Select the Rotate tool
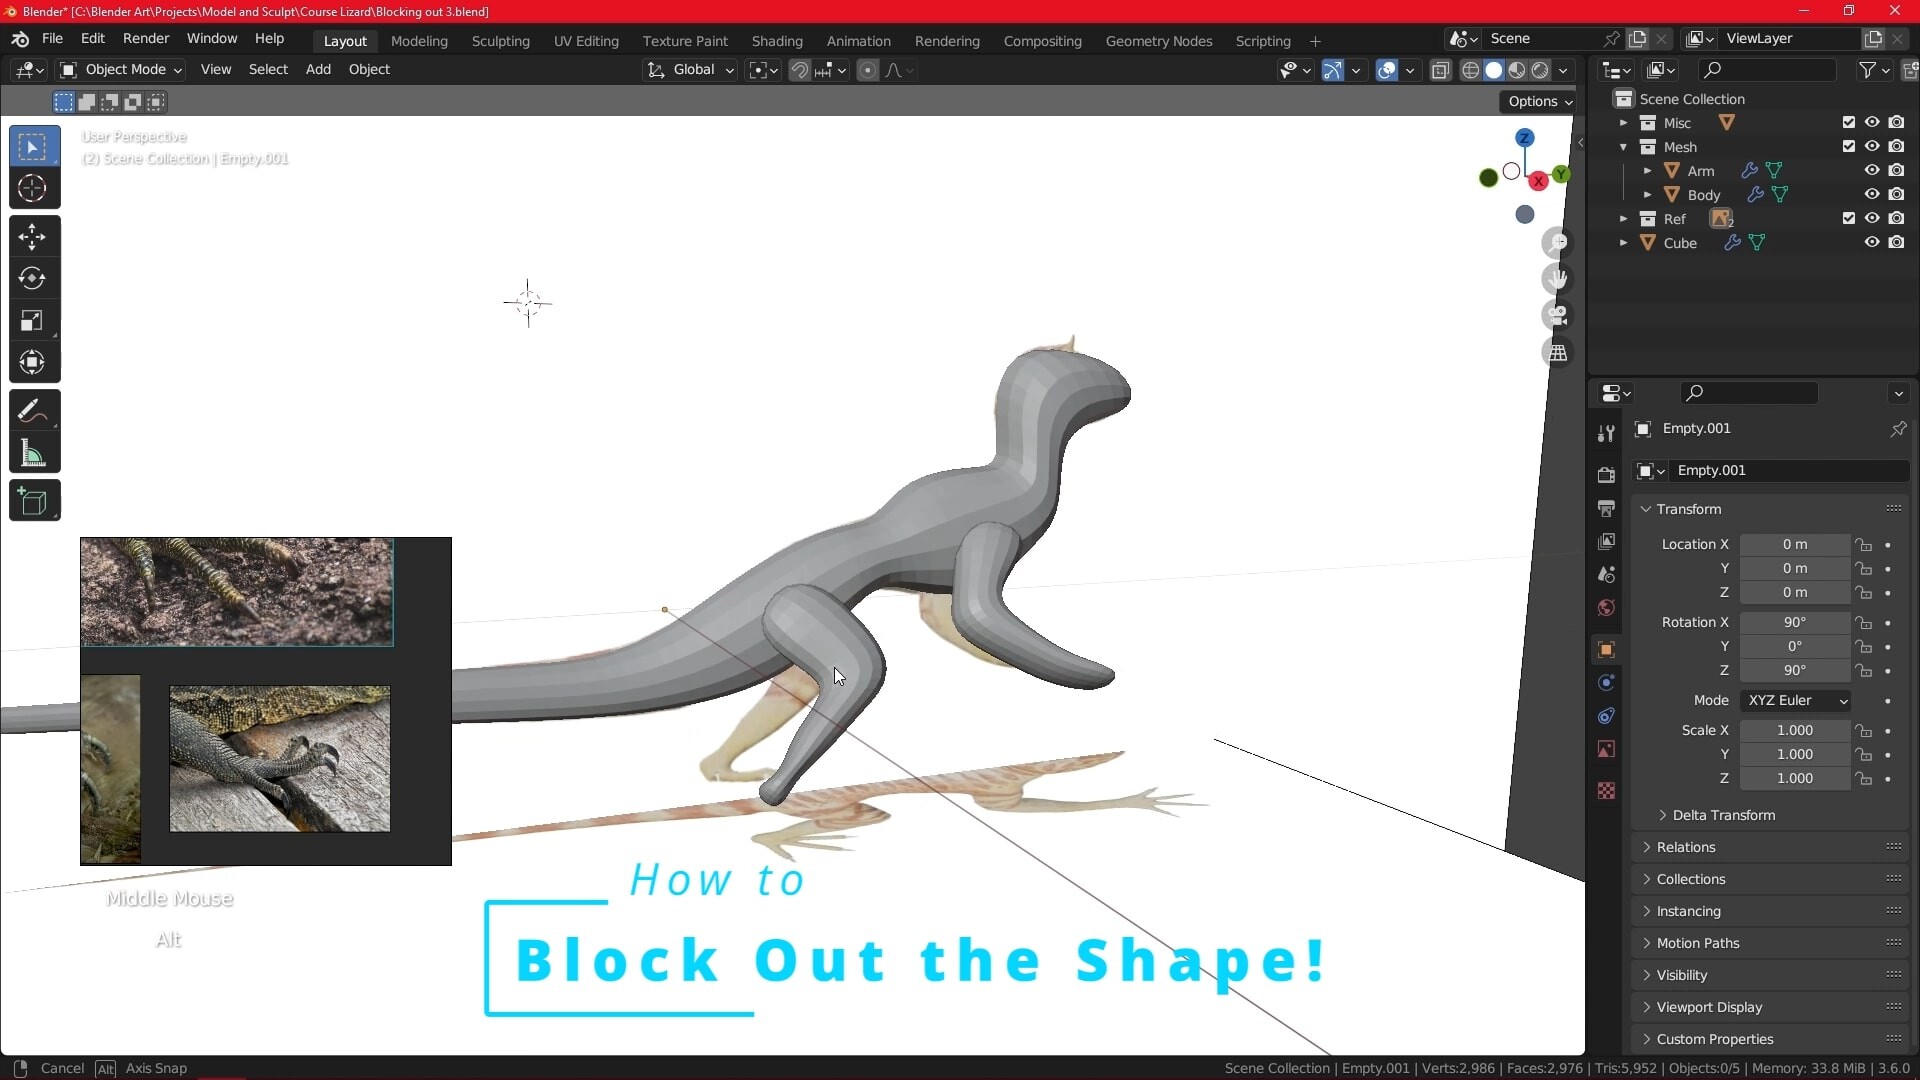The width and height of the screenshot is (1920, 1080). (x=33, y=279)
